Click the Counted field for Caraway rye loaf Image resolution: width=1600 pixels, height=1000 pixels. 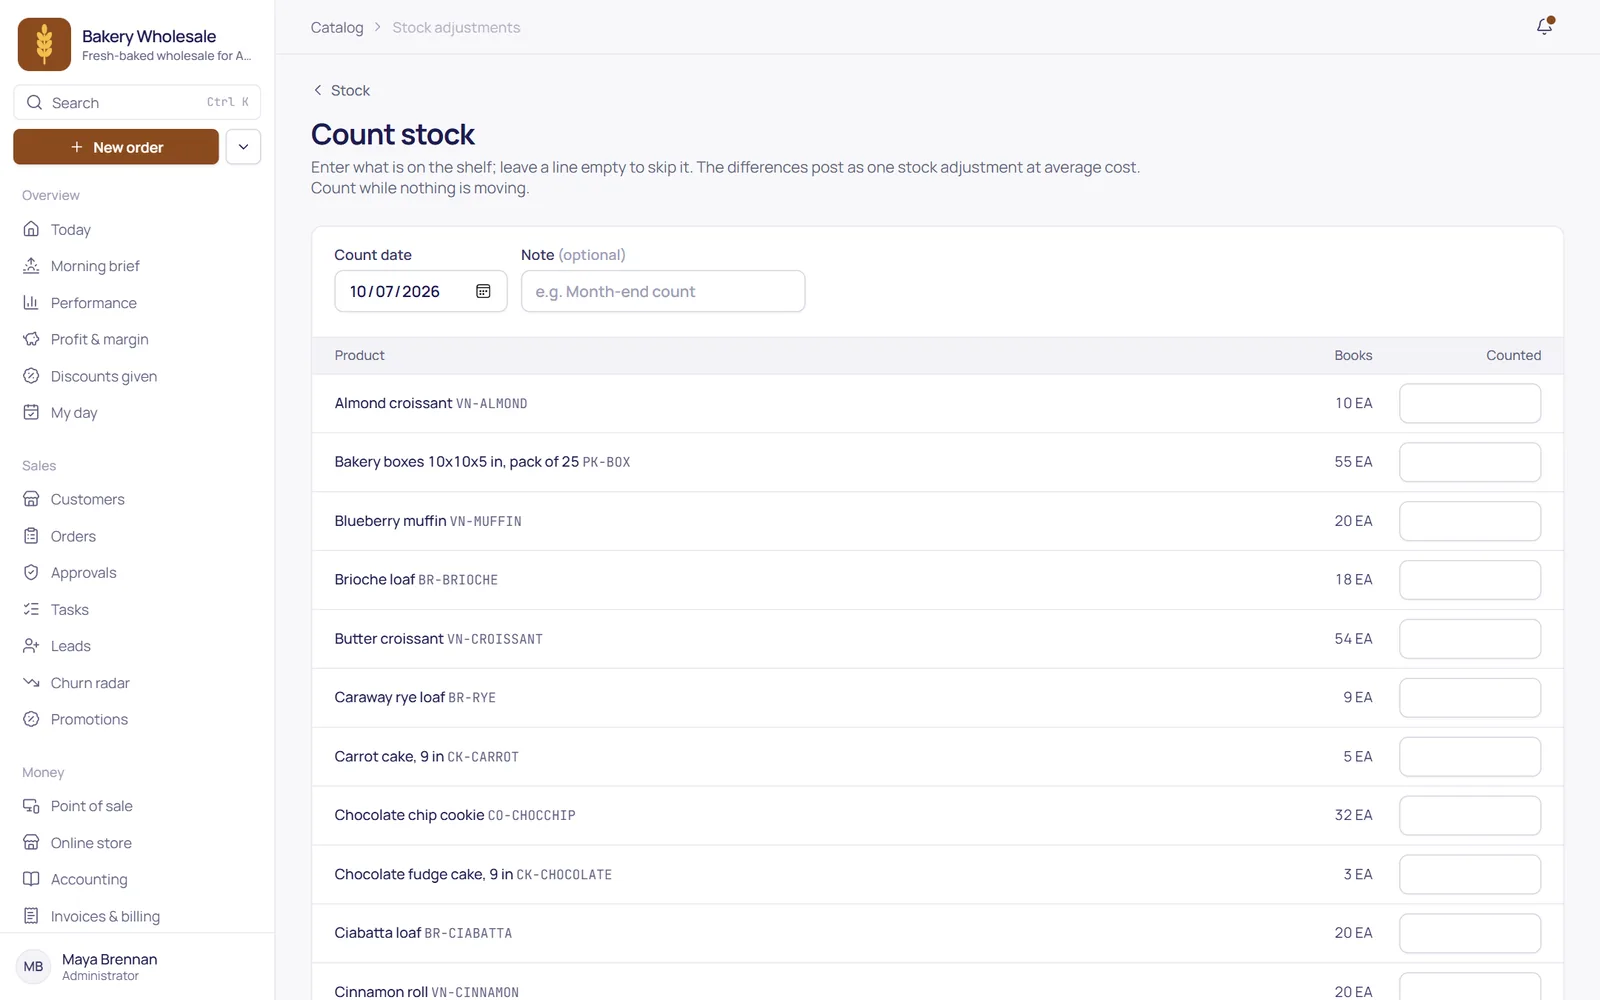pos(1470,697)
